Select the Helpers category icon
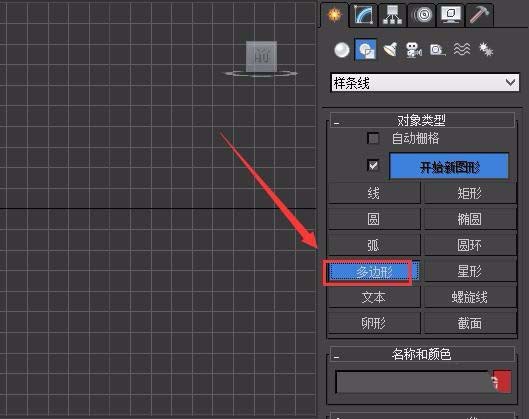Image resolution: width=529 pixels, height=419 pixels. (437, 50)
